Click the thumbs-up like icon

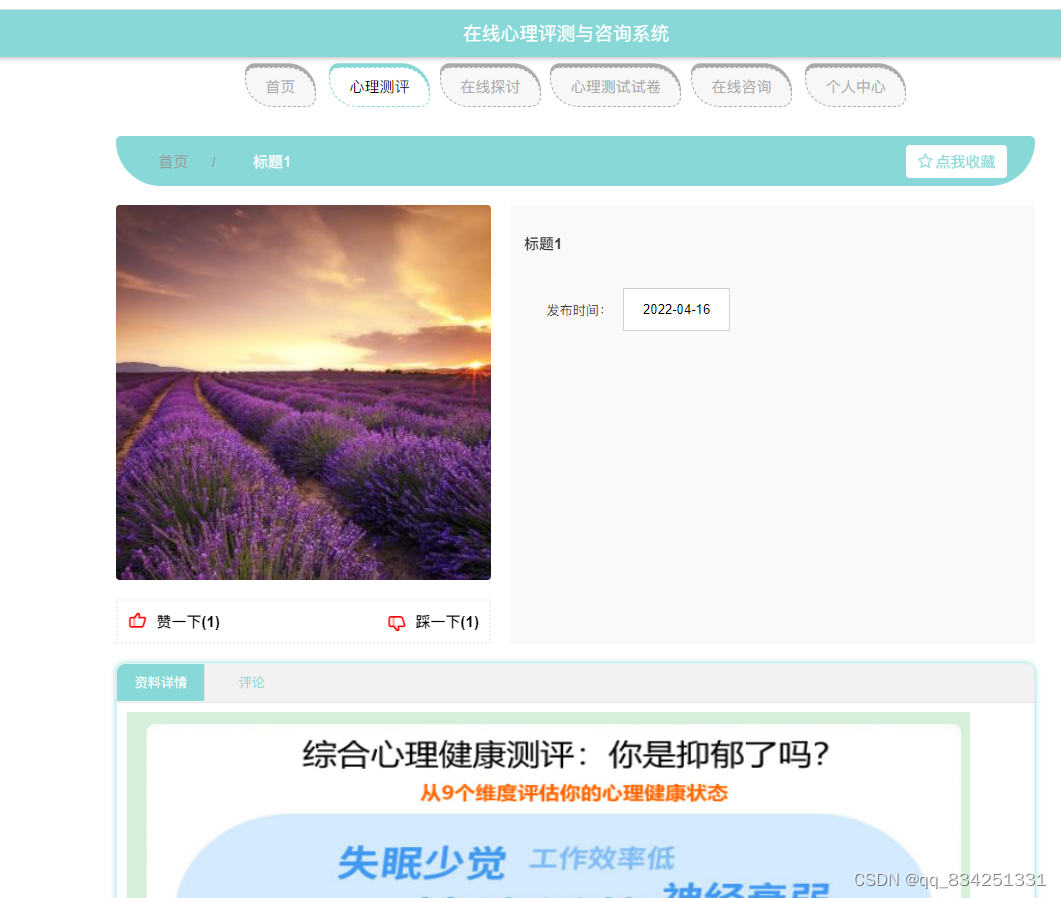(x=137, y=621)
